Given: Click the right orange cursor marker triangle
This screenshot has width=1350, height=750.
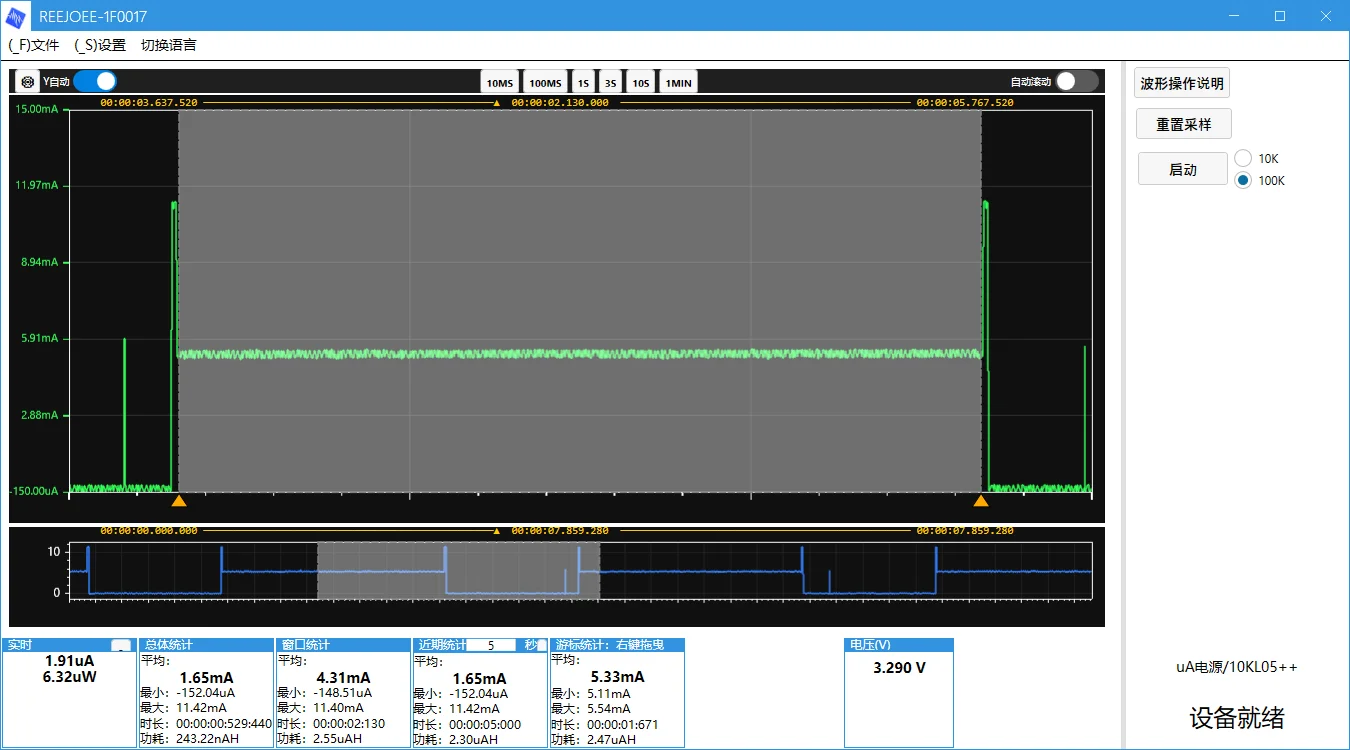Looking at the screenshot, I should pyautogui.click(x=981, y=500).
